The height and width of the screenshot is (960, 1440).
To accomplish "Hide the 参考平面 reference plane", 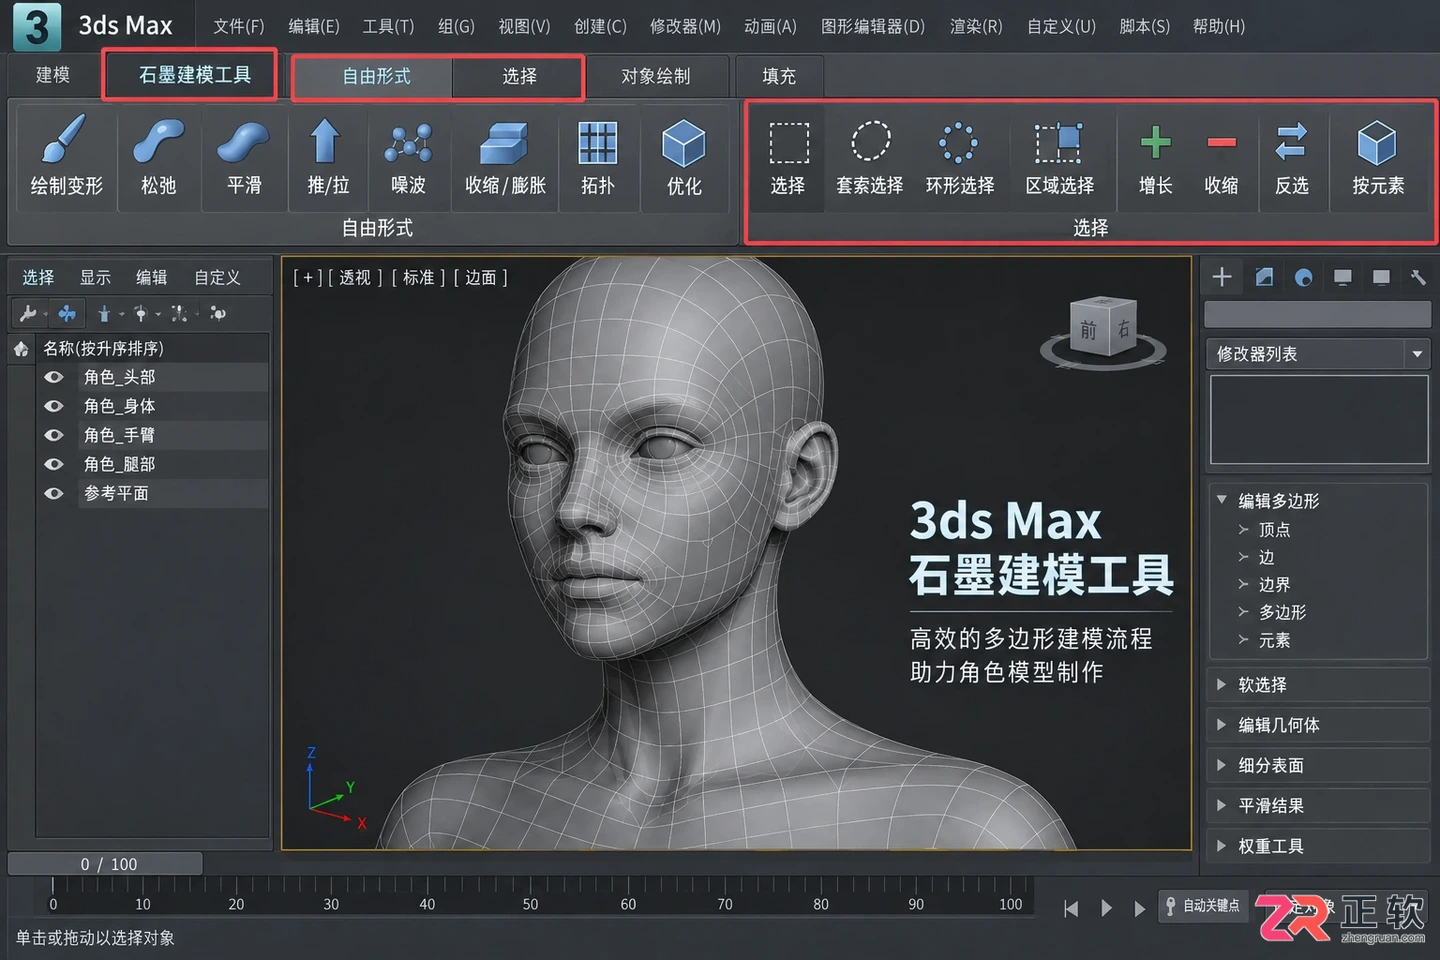I will 54,493.
